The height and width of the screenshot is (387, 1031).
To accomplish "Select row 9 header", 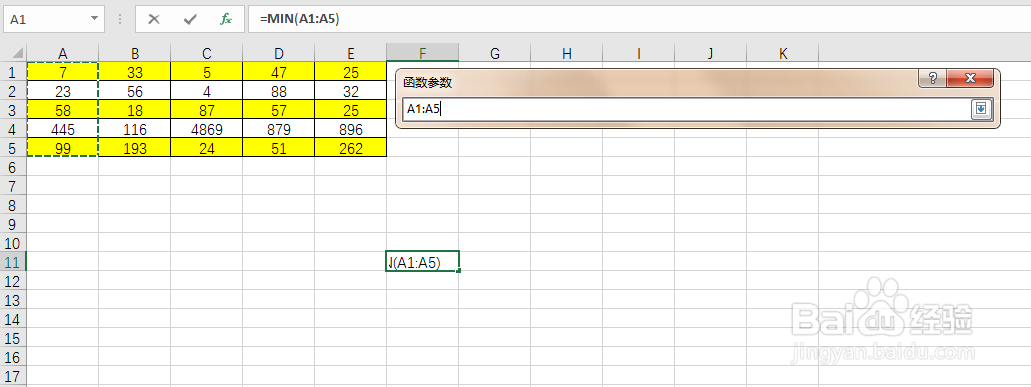I will point(13,224).
